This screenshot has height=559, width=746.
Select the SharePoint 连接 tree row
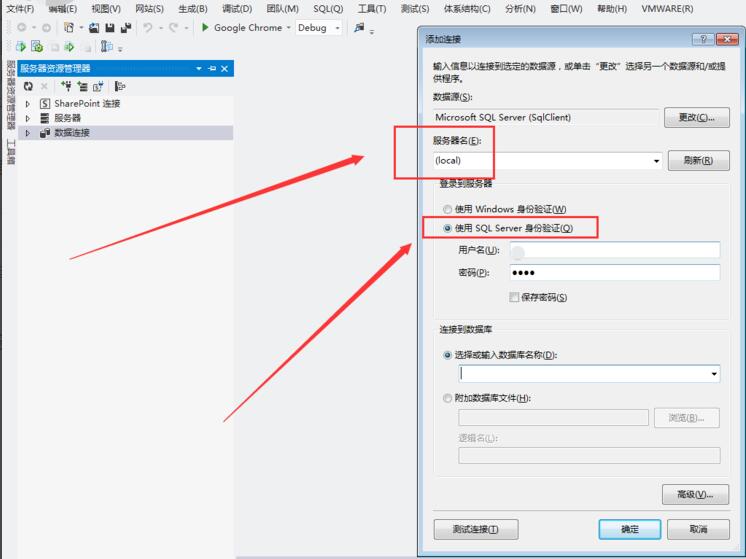pos(126,104)
